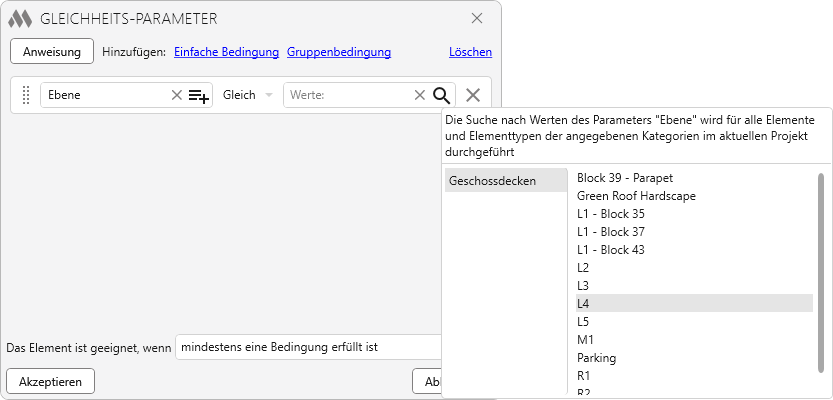Screen dimensions: 833x400
Task: Choose L4 from the value list
Action: [x=583, y=303]
